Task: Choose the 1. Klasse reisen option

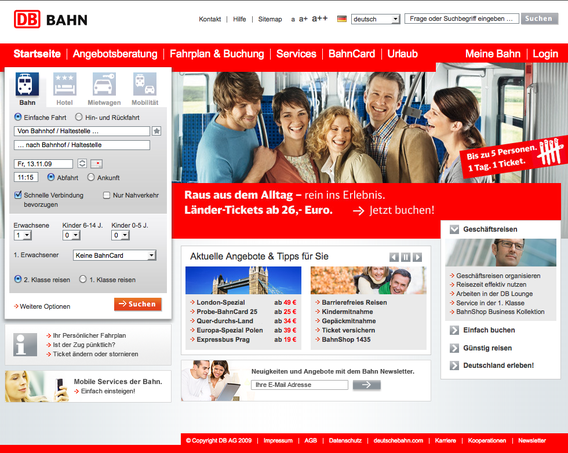Action: point(83,279)
